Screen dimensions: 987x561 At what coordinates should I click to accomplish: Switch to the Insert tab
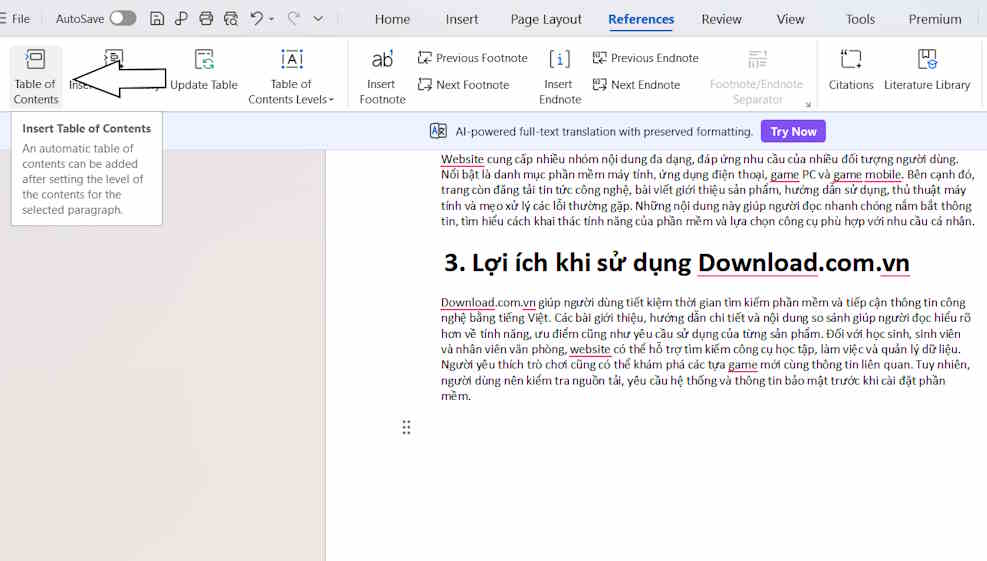[462, 20]
